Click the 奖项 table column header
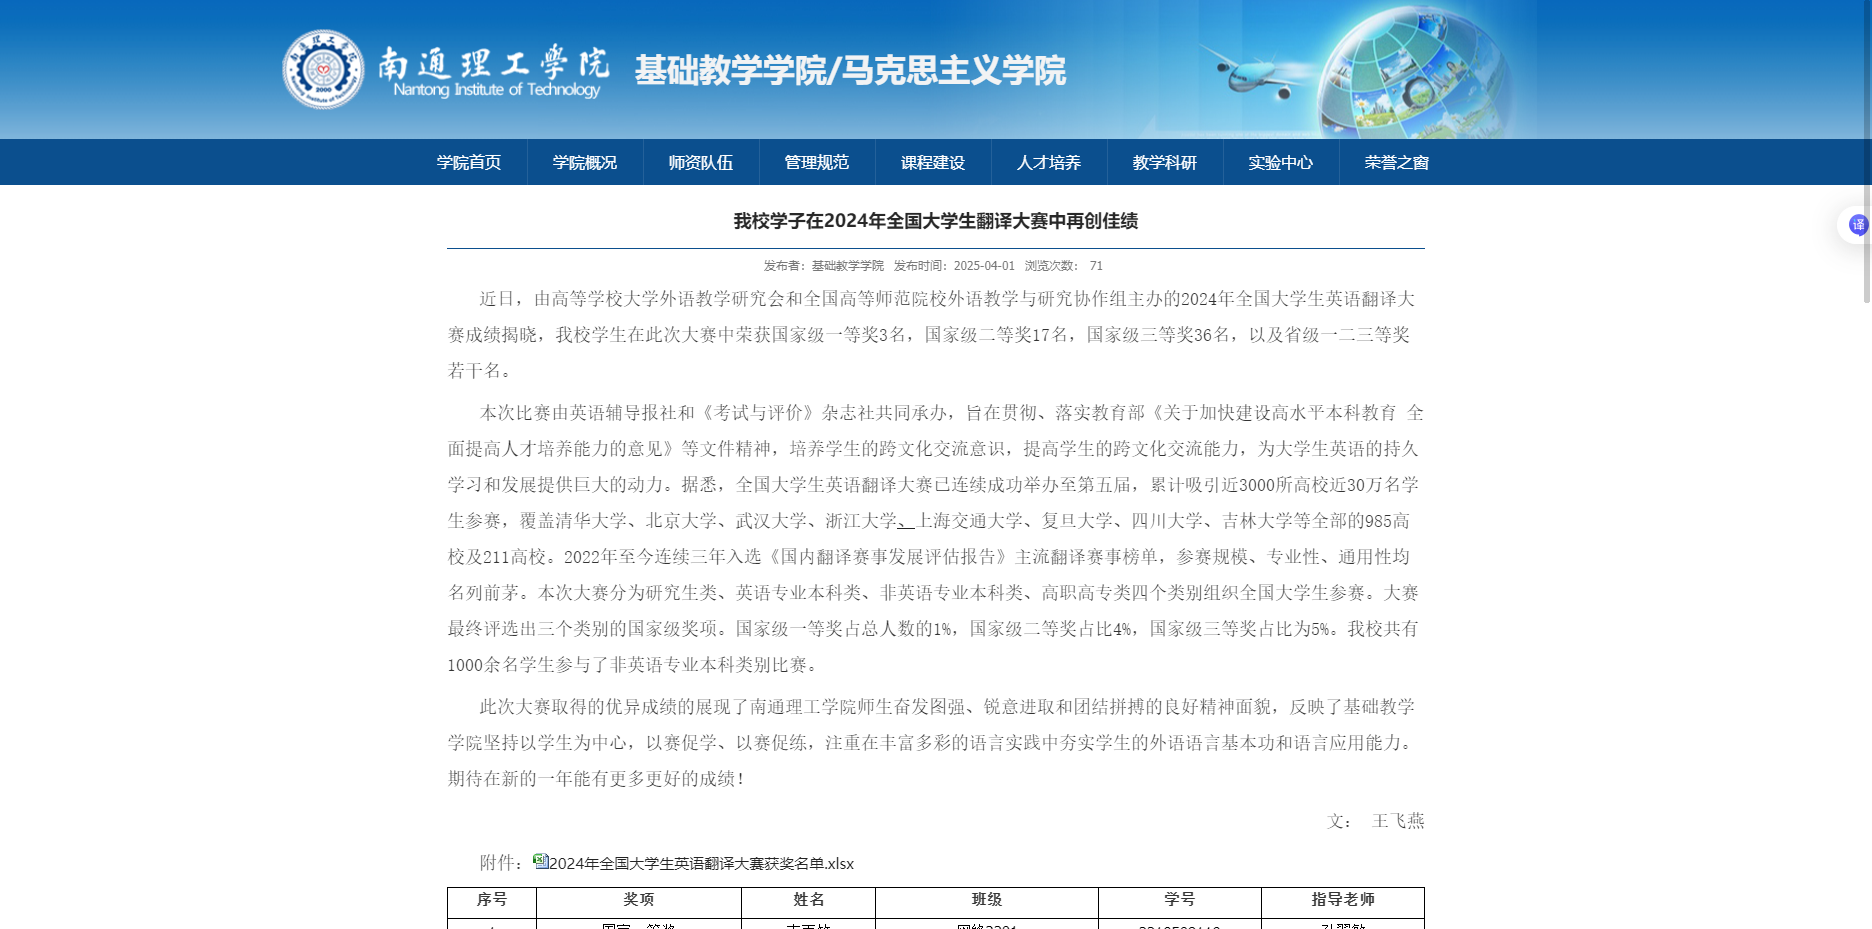 pyautogui.click(x=638, y=900)
